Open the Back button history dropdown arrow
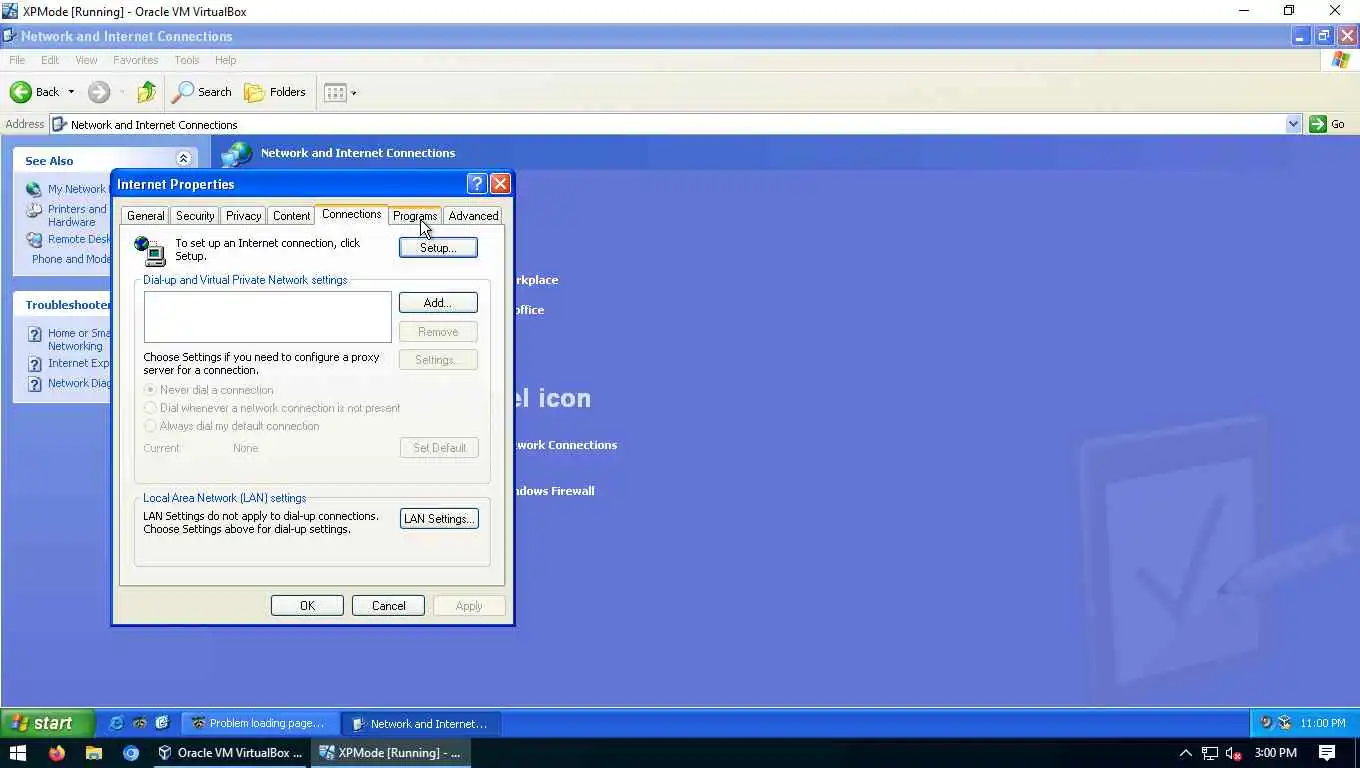This screenshot has width=1360, height=768. (x=71, y=92)
